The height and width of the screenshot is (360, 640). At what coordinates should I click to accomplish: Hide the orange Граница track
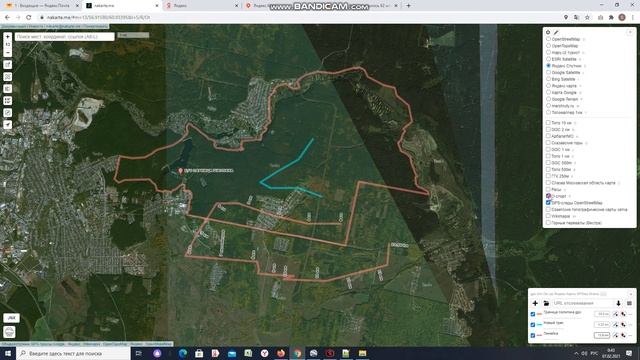(533, 314)
